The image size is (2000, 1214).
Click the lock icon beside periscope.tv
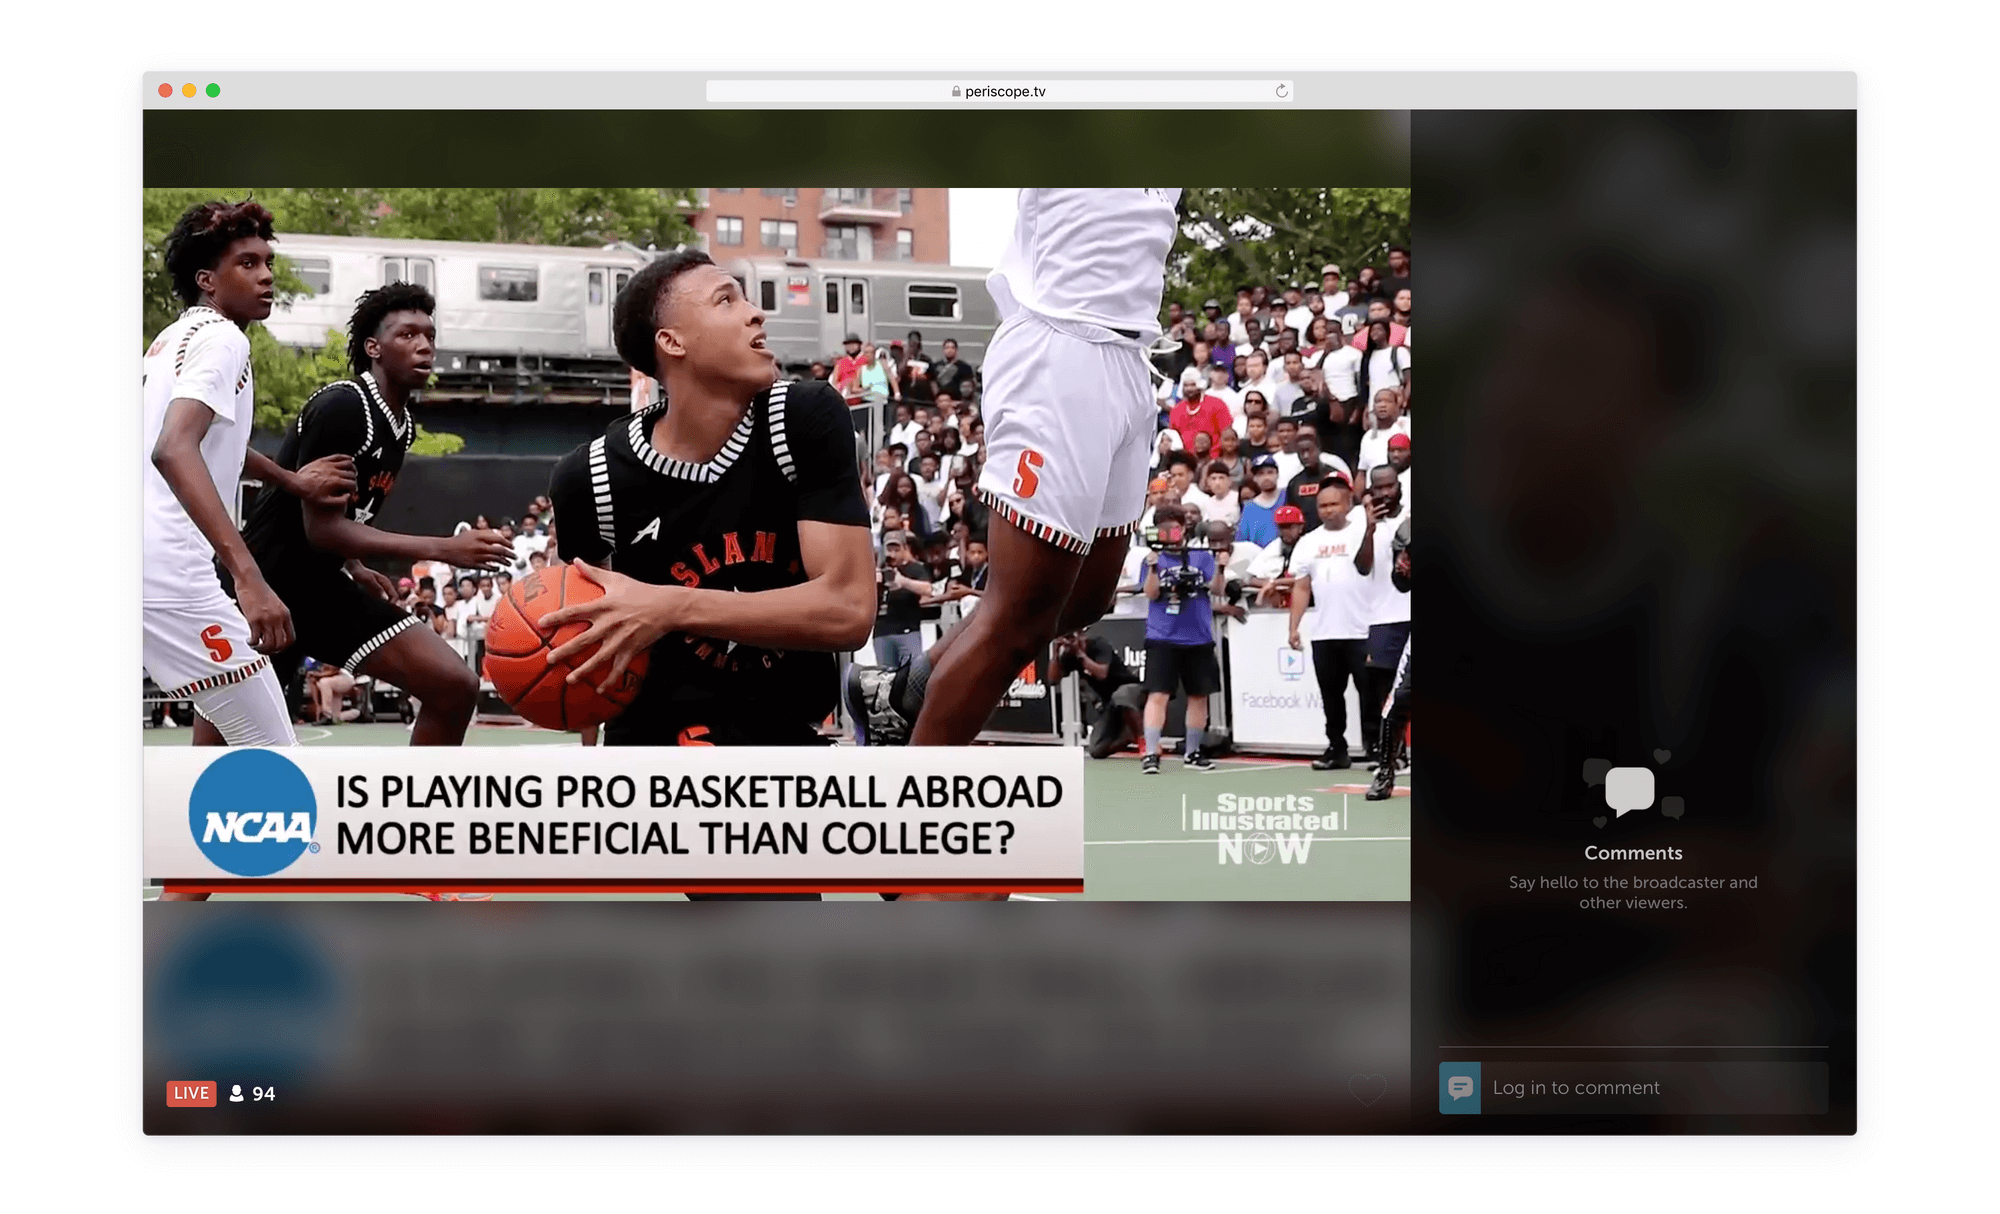click(x=956, y=91)
